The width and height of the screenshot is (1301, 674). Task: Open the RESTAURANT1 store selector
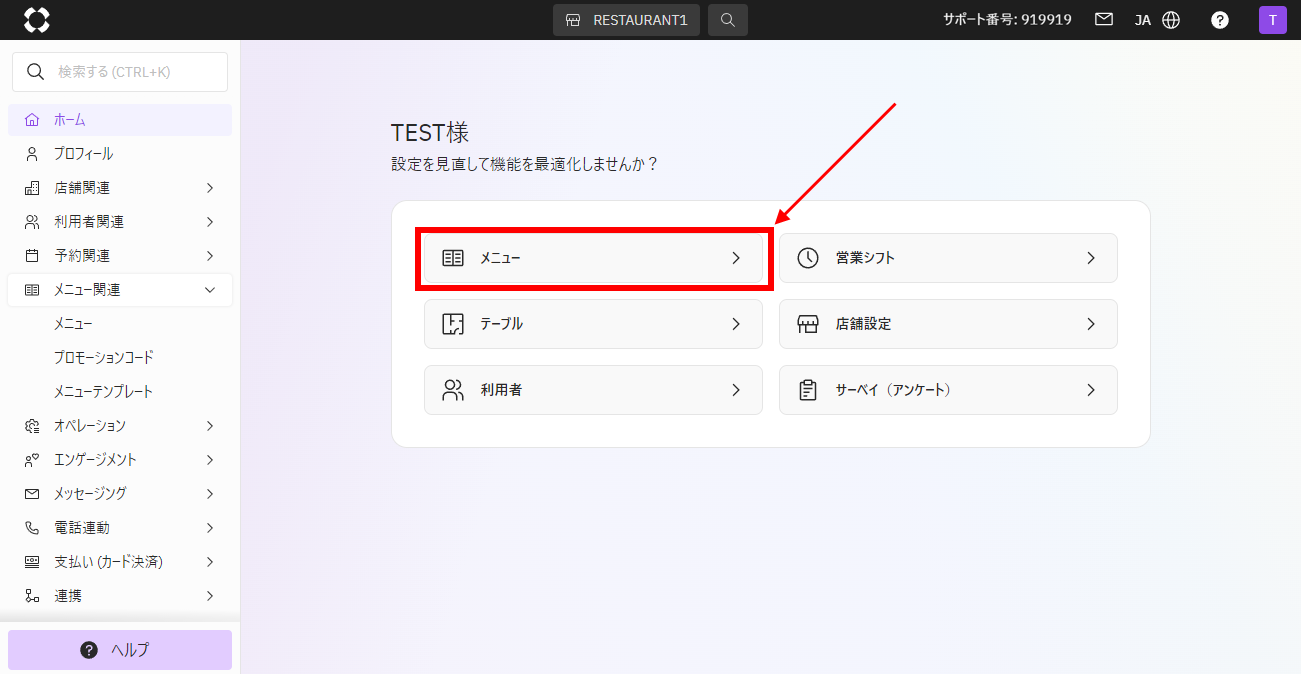(x=626, y=20)
